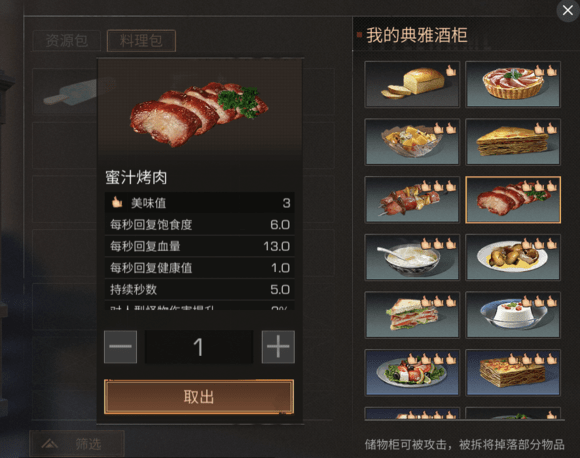
Task: Select the layered sandwich item
Action: coord(412,315)
